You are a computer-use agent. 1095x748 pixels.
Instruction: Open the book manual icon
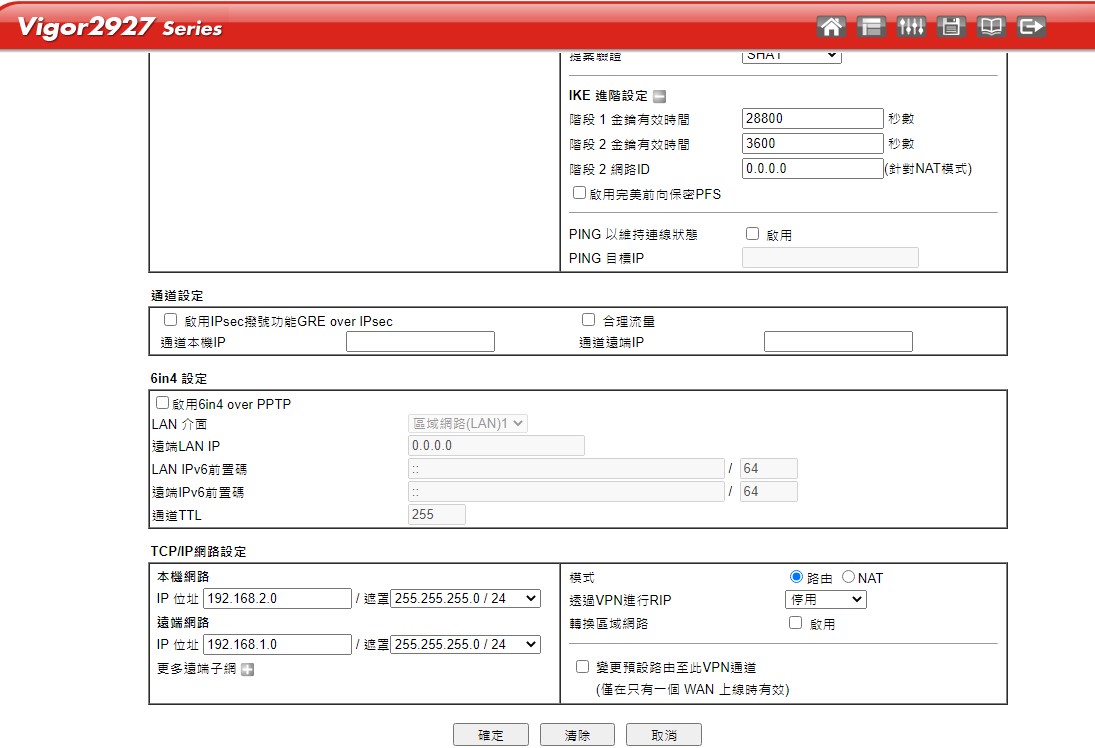[990, 27]
